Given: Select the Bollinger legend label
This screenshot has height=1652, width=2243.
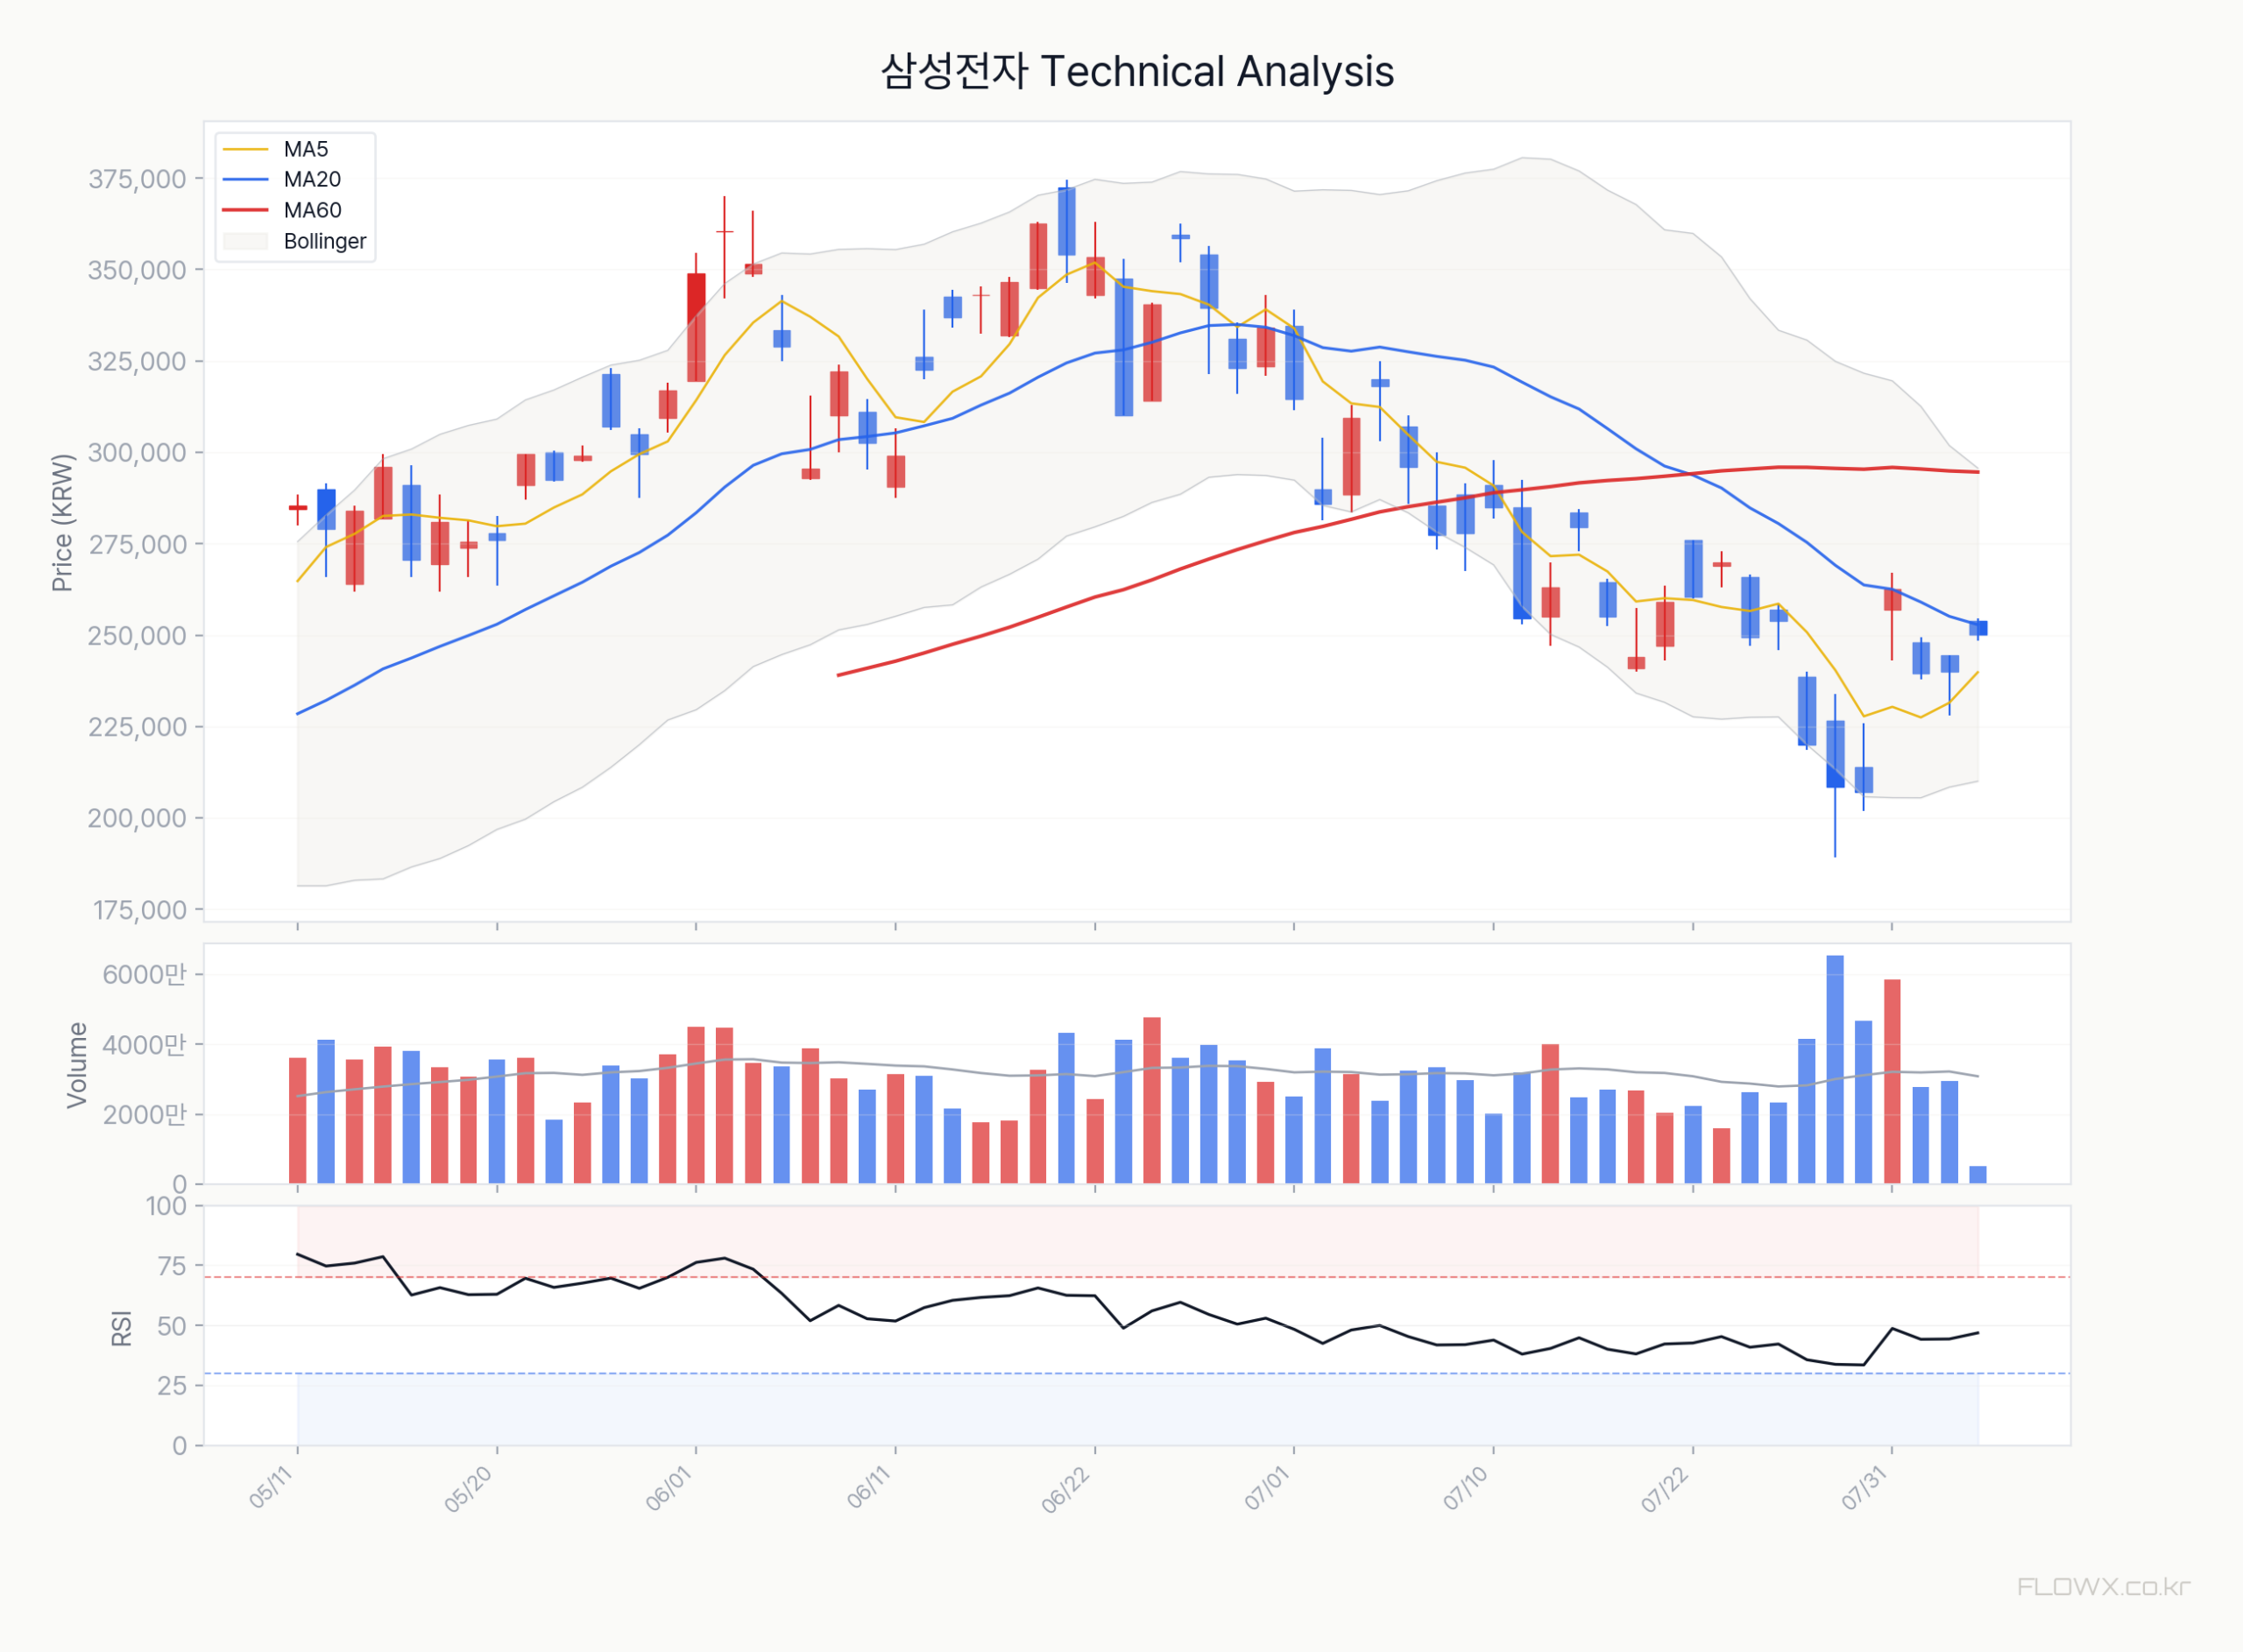Looking at the screenshot, I should point(325,241).
